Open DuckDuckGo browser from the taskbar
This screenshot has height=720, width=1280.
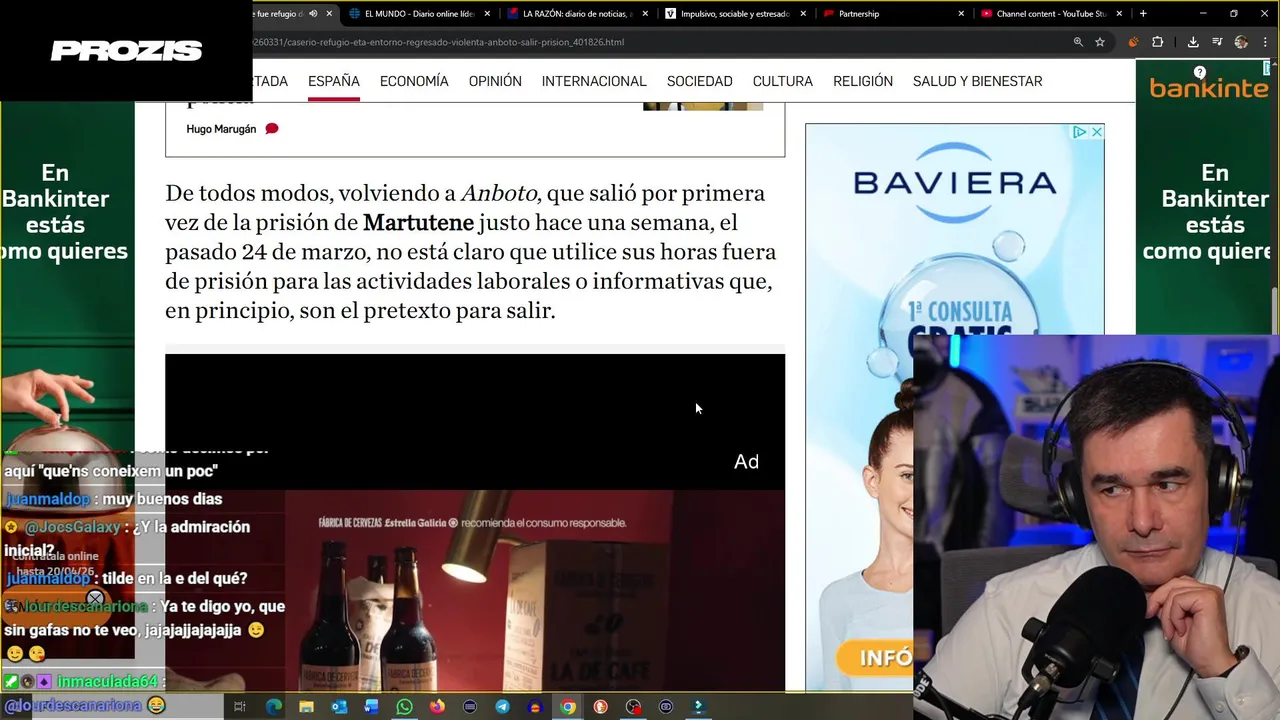600,707
